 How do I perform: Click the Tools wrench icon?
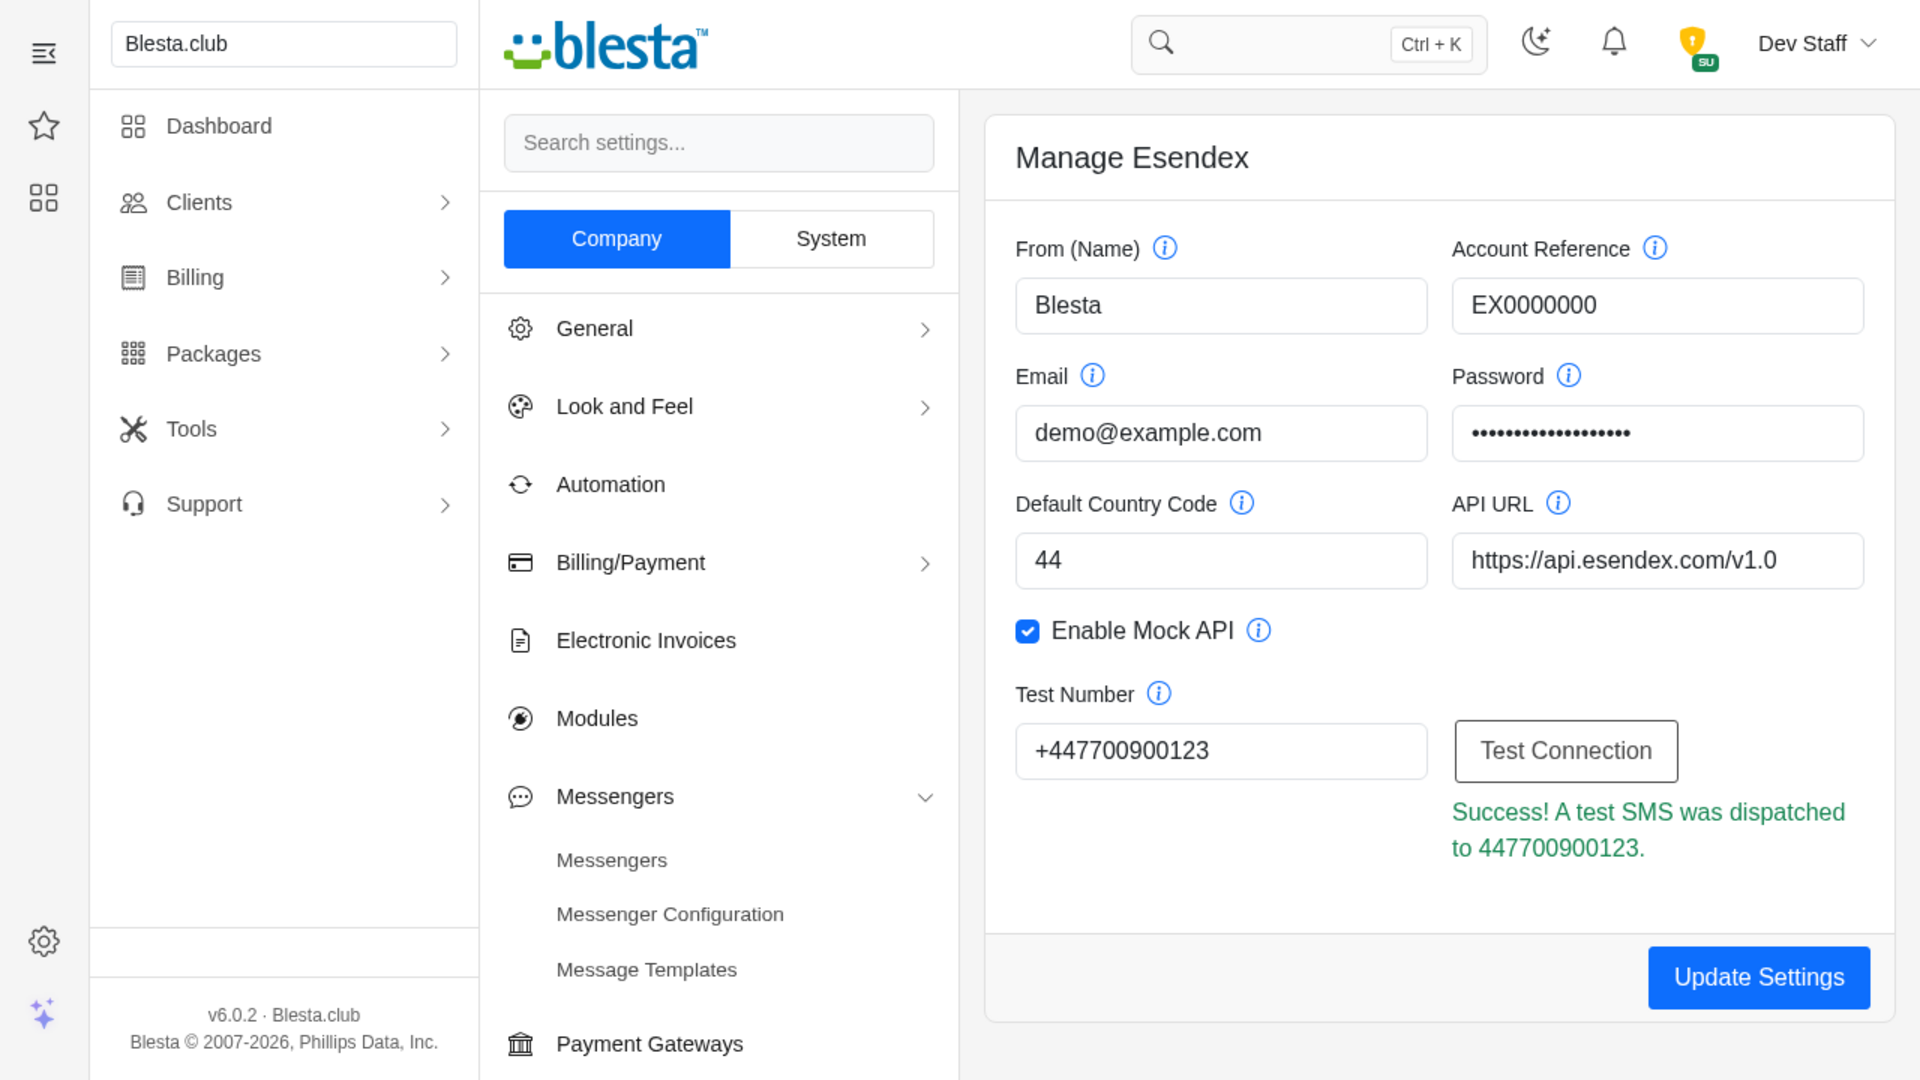pyautogui.click(x=133, y=429)
